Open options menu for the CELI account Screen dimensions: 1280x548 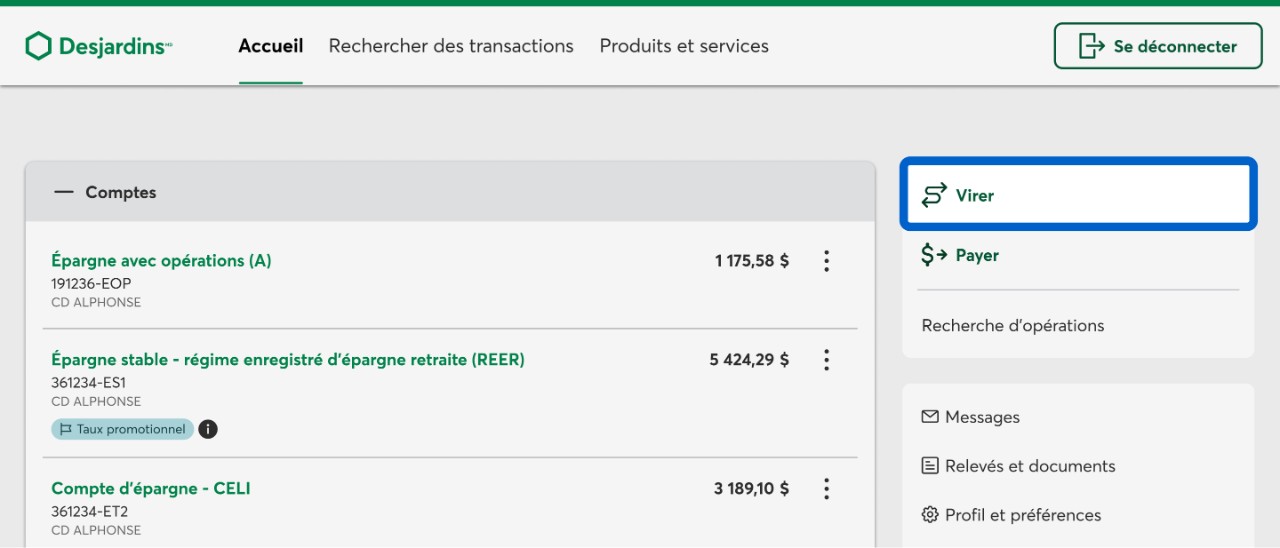(x=826, y=489)
